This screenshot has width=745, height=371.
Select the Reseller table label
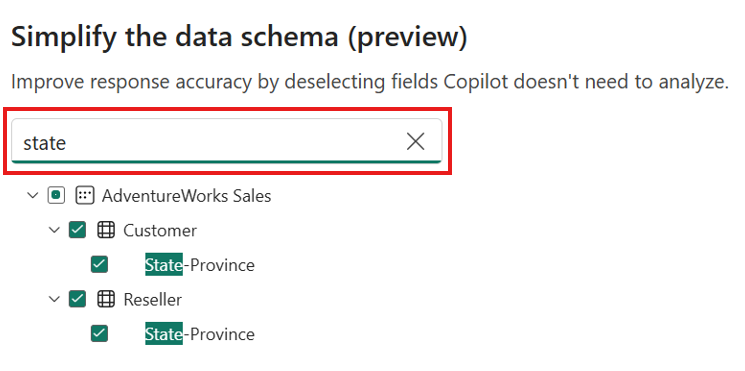click(x=153, y=300)
